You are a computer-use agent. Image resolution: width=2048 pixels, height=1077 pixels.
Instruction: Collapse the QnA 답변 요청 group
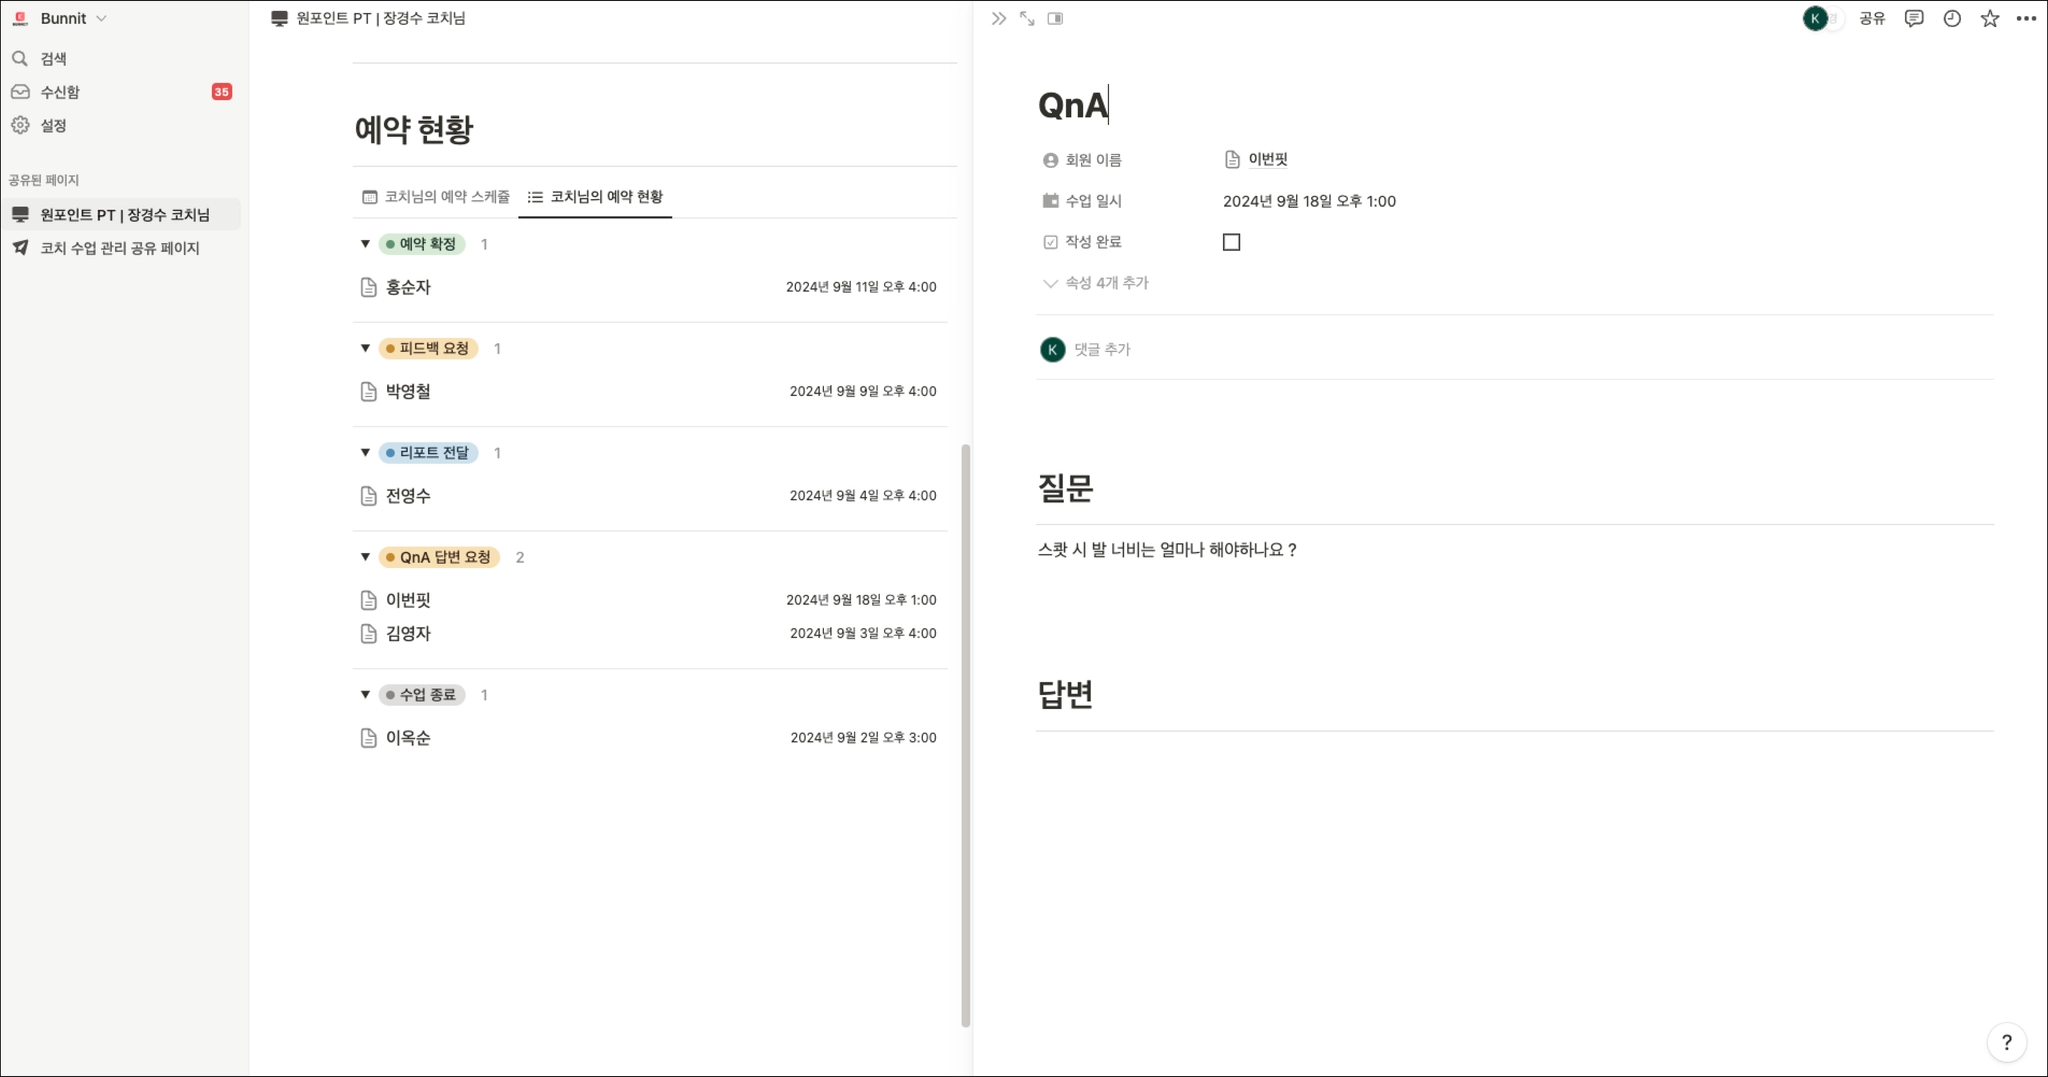click(365, 557)
